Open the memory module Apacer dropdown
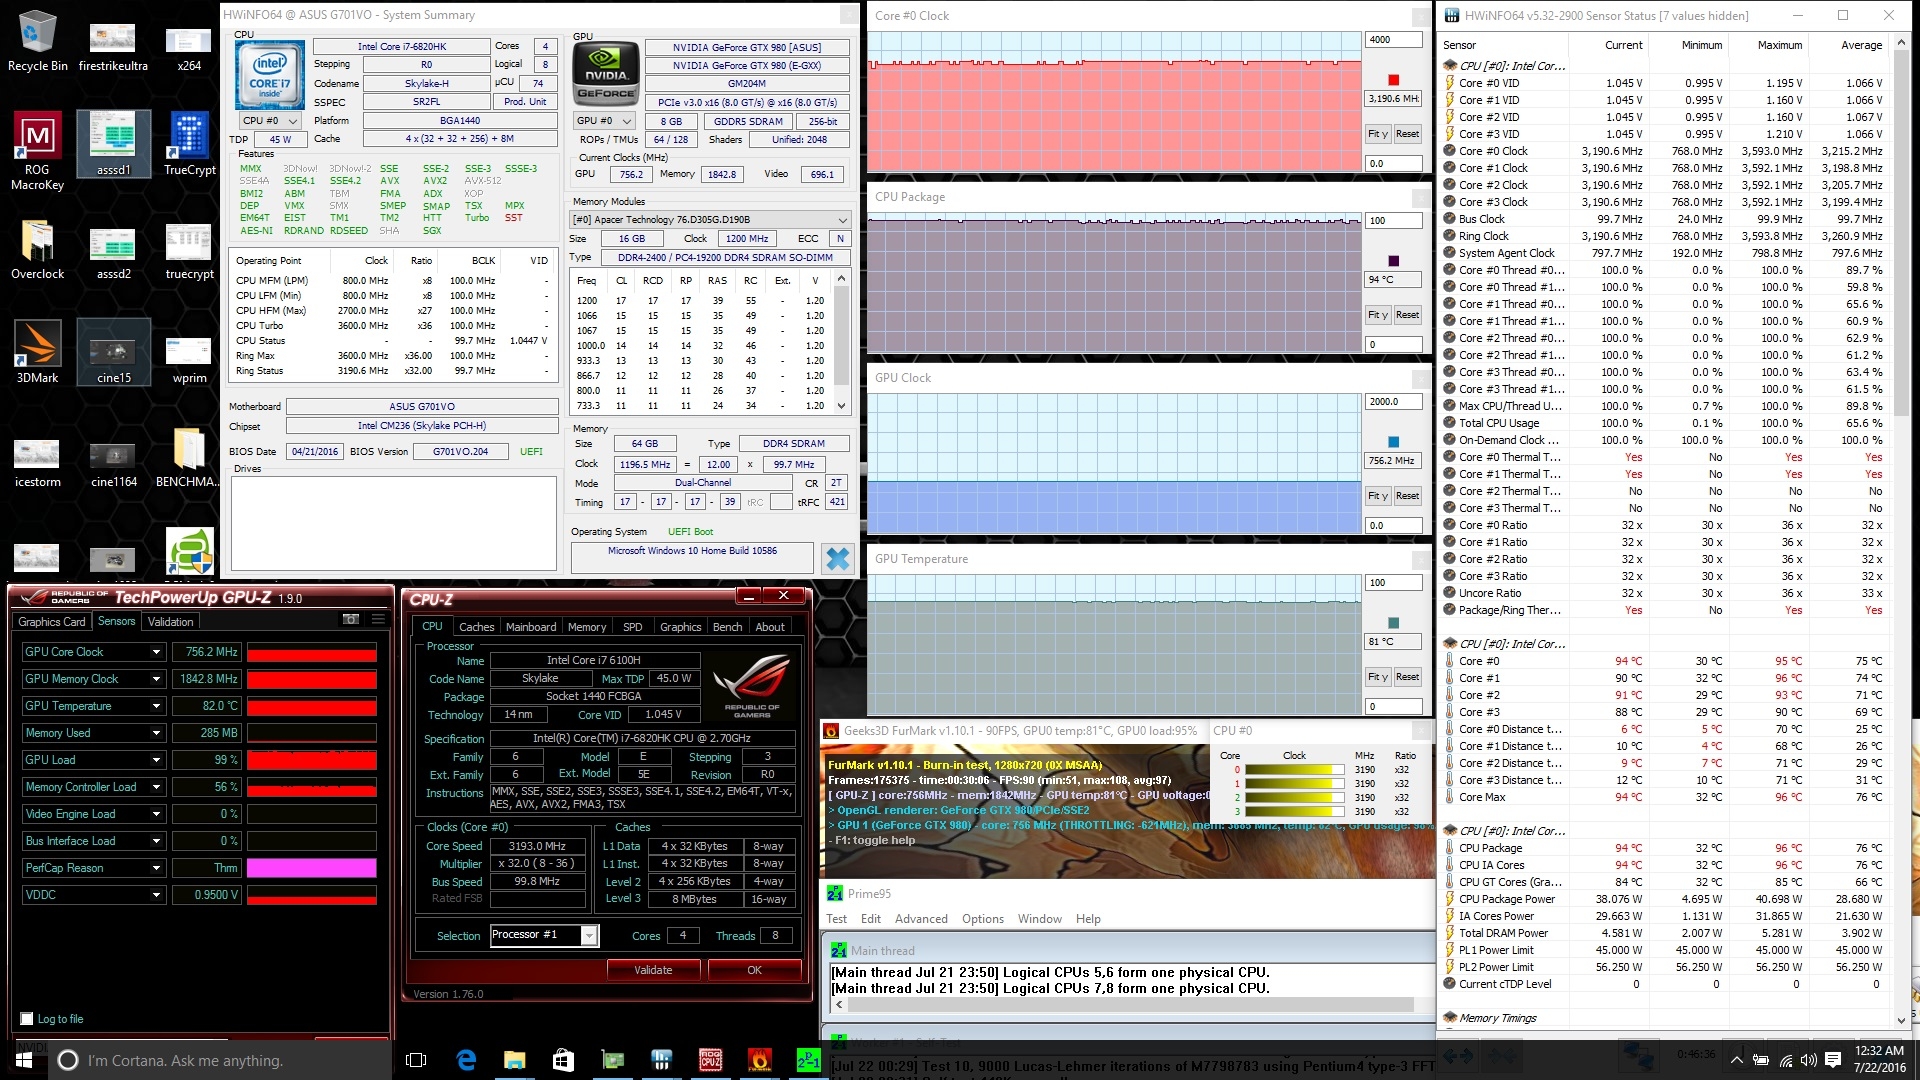Image resolution: width=1920 pixels, height=1080 pixels. click(x=709, y=220)
